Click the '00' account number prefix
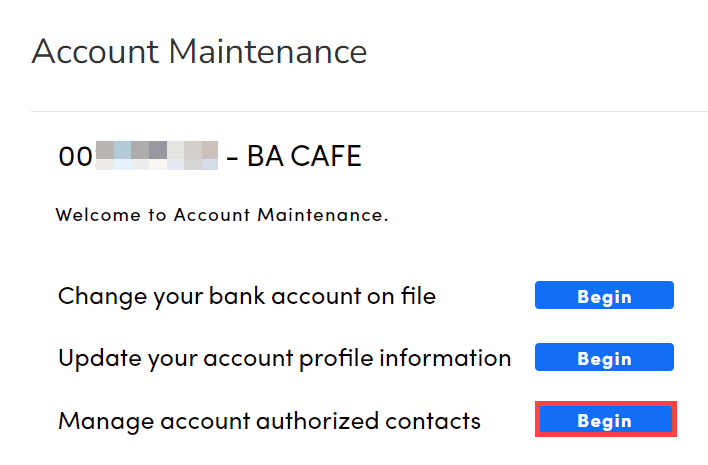This screenshot has height=465, width=708. tap(76, 157)
